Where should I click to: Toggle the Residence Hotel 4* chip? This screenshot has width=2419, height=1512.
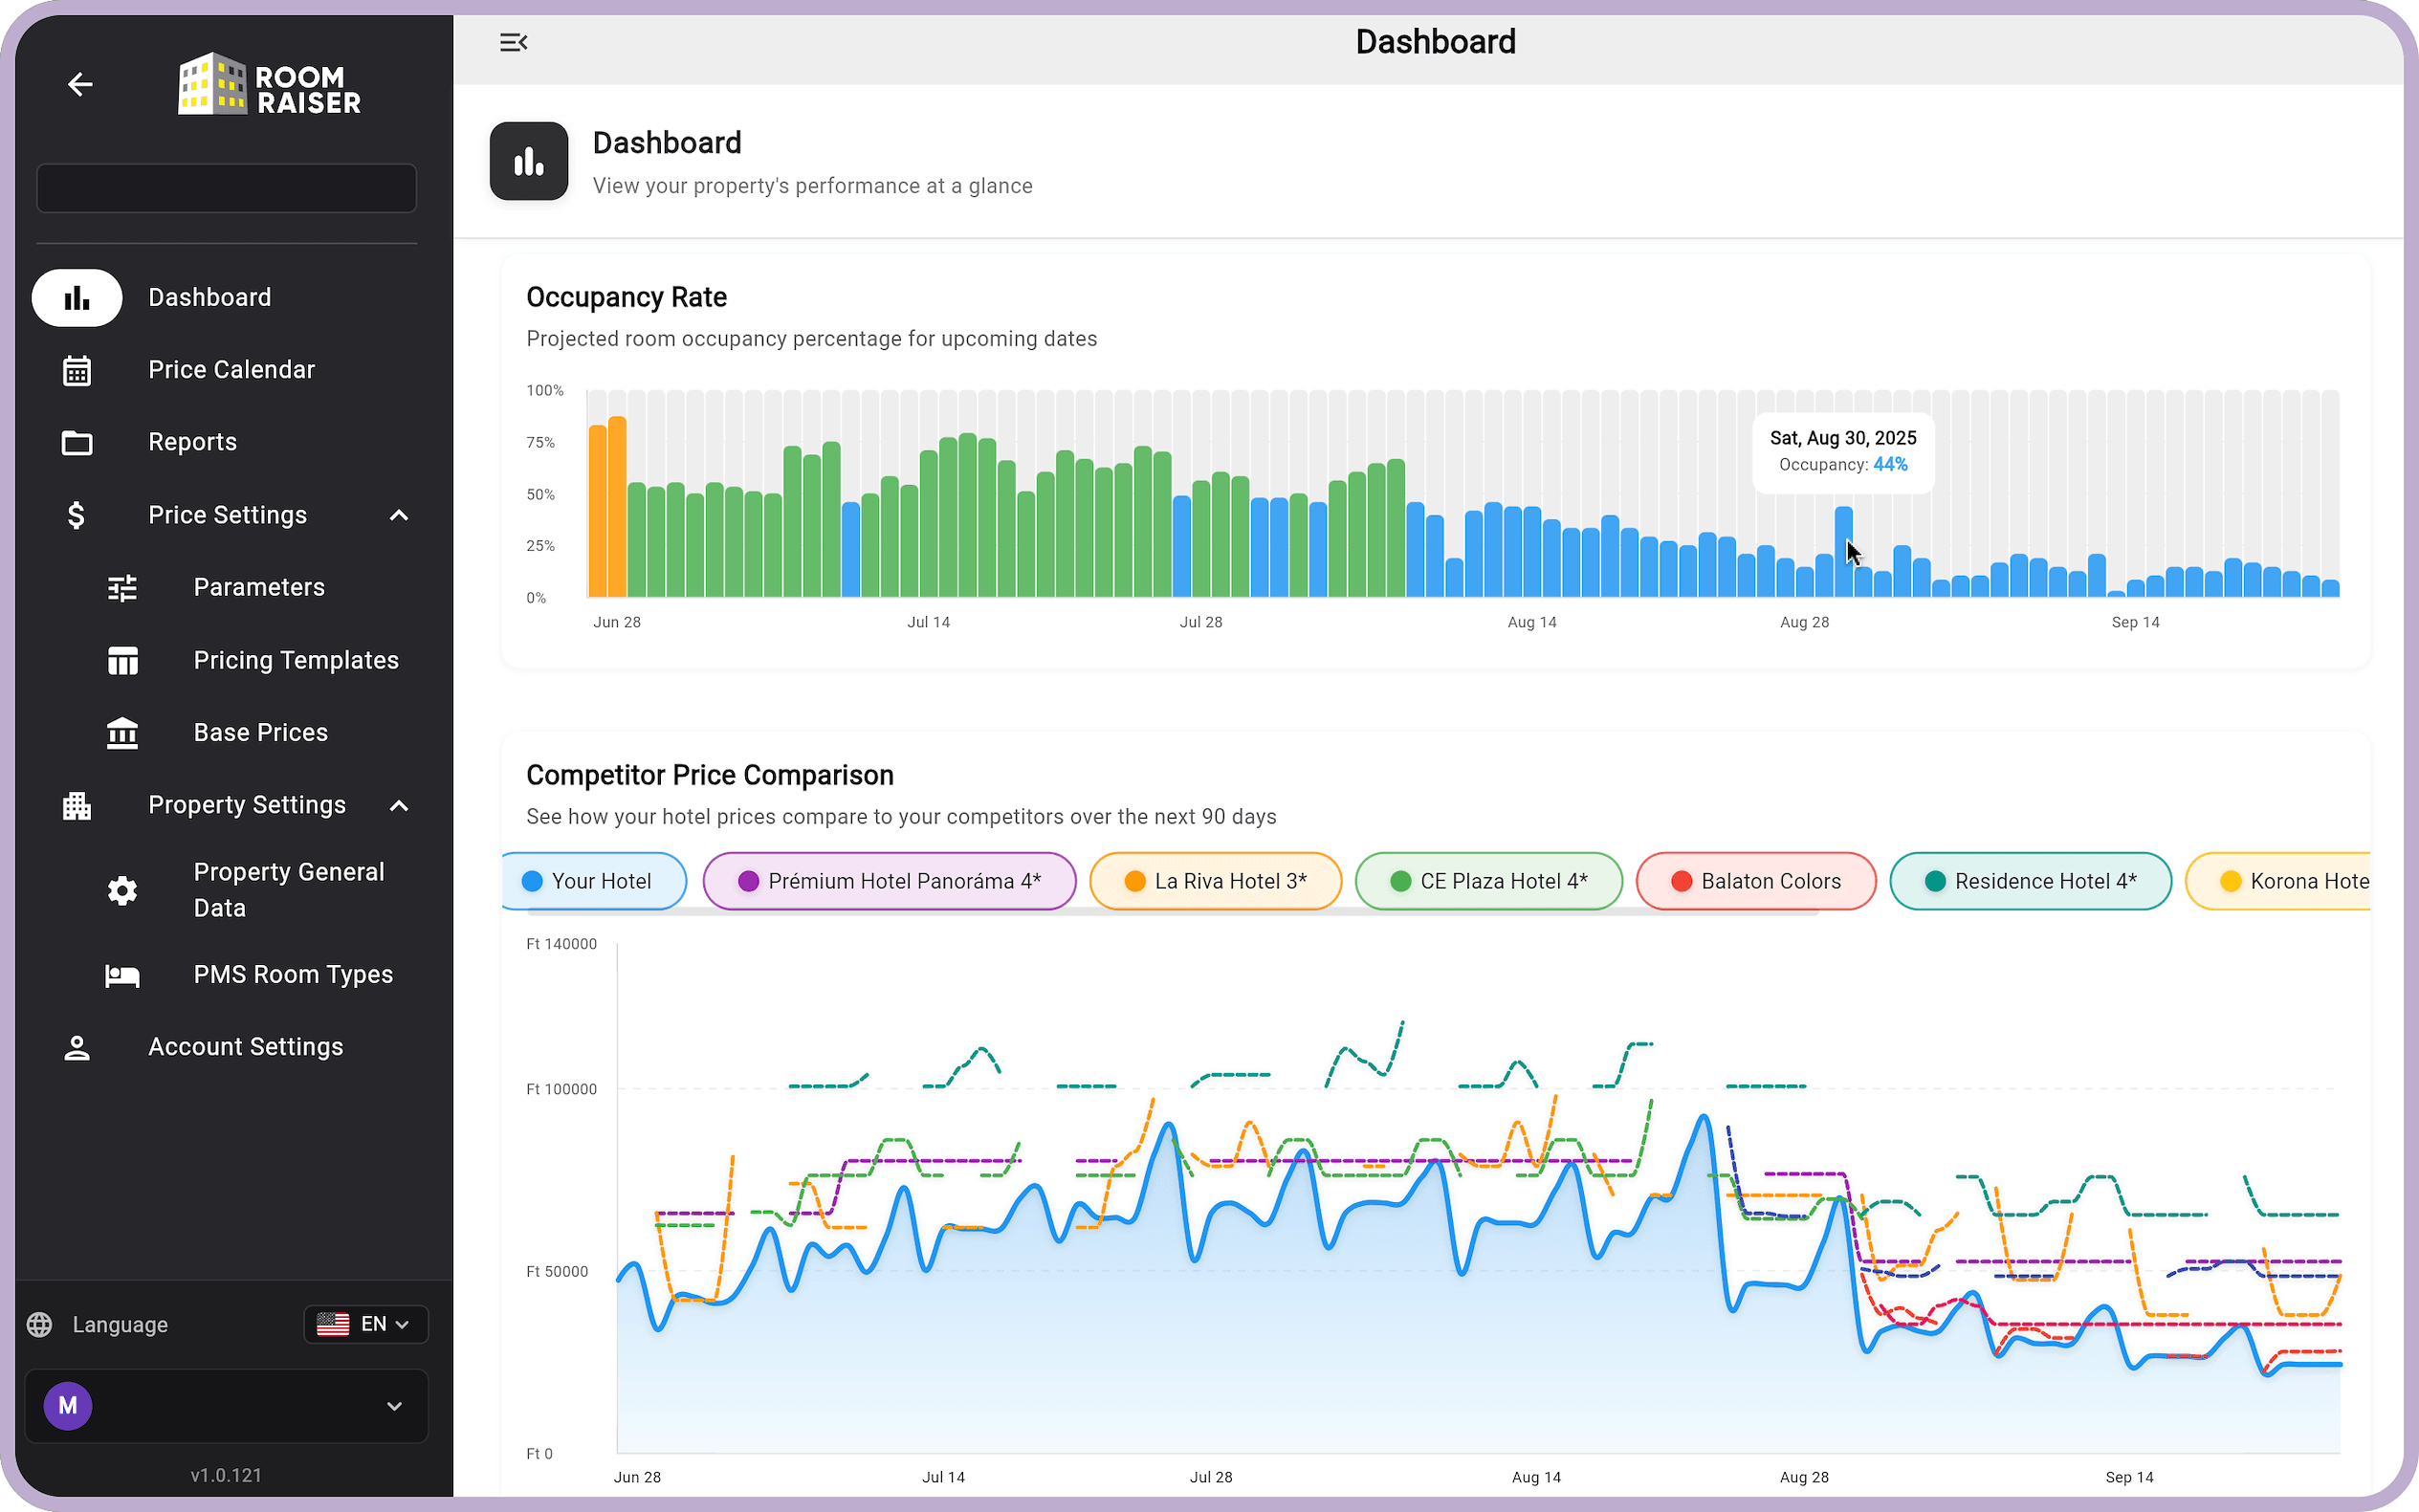[2030, 881]
